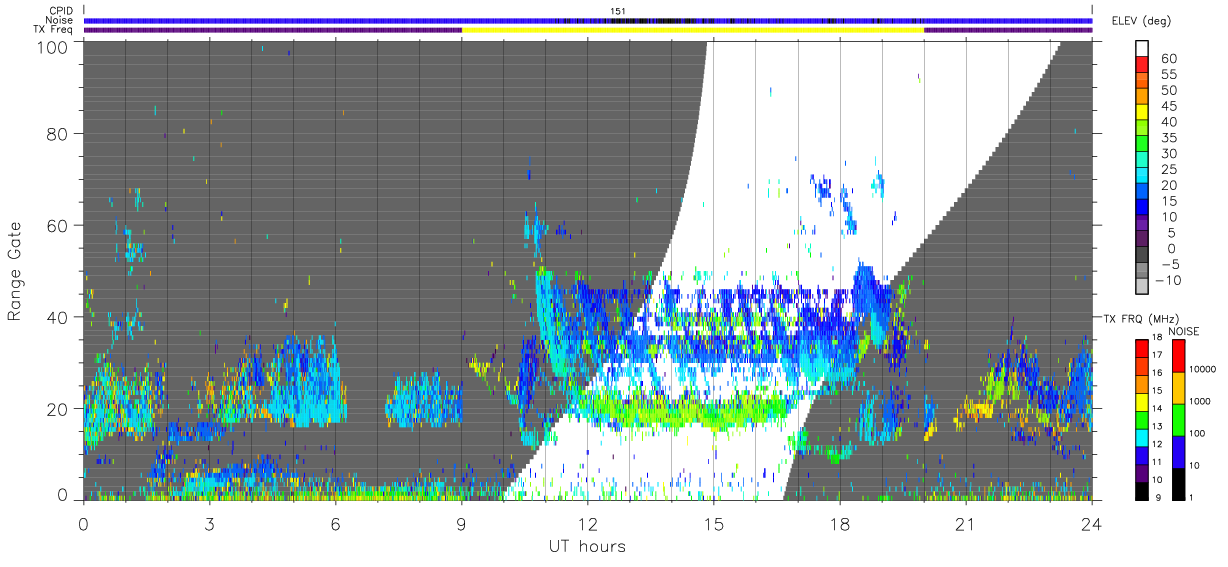Click the 6 tick on the UT hours axis
The image size is (1228, 567).
tap(336, 523)
